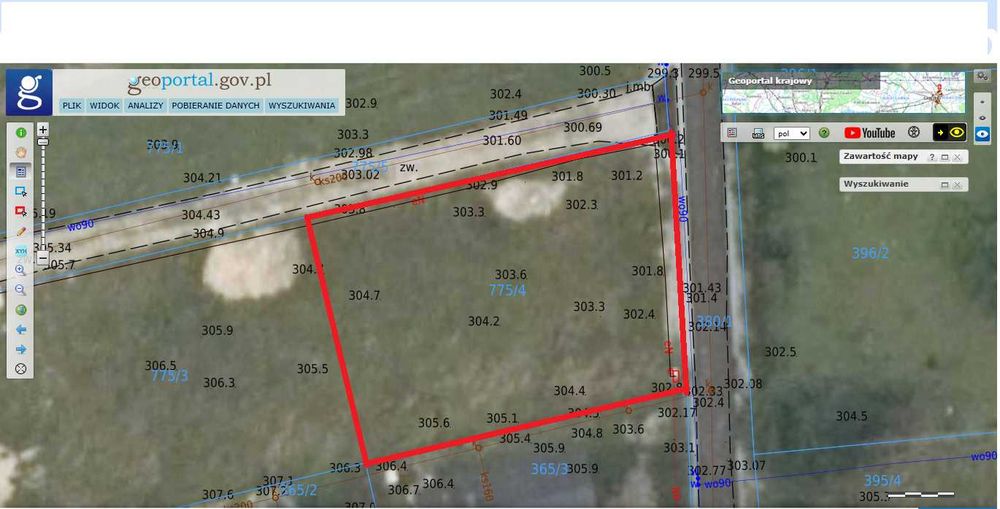Image resolution: width=1000 pixels, height=509 pixels.
Task: Toggle the blue eye visibility button
Action: [982, 135]
